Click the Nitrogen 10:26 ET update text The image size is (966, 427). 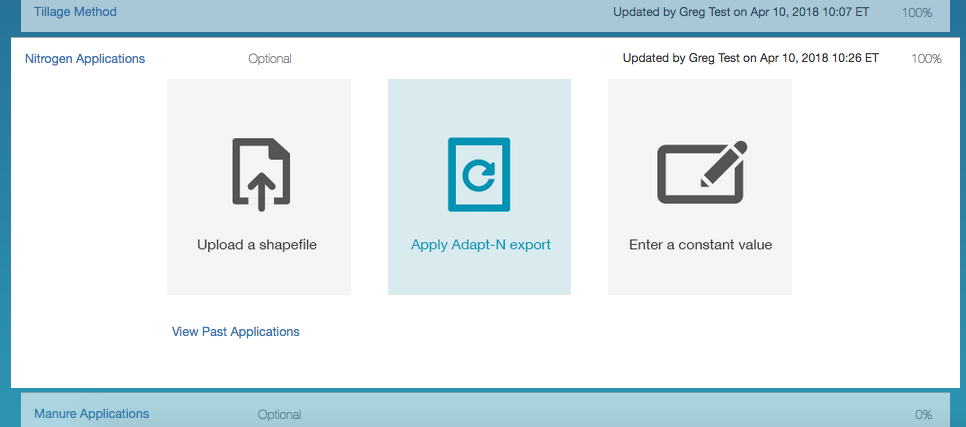tap(750, 58)
